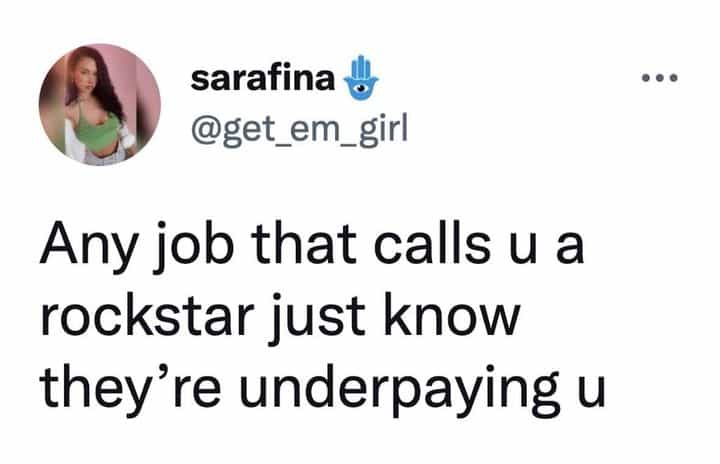This screenshot has height=464, width=720.
Task: Click the first tweet line ending 'u a'
Action: coord(312,247)
